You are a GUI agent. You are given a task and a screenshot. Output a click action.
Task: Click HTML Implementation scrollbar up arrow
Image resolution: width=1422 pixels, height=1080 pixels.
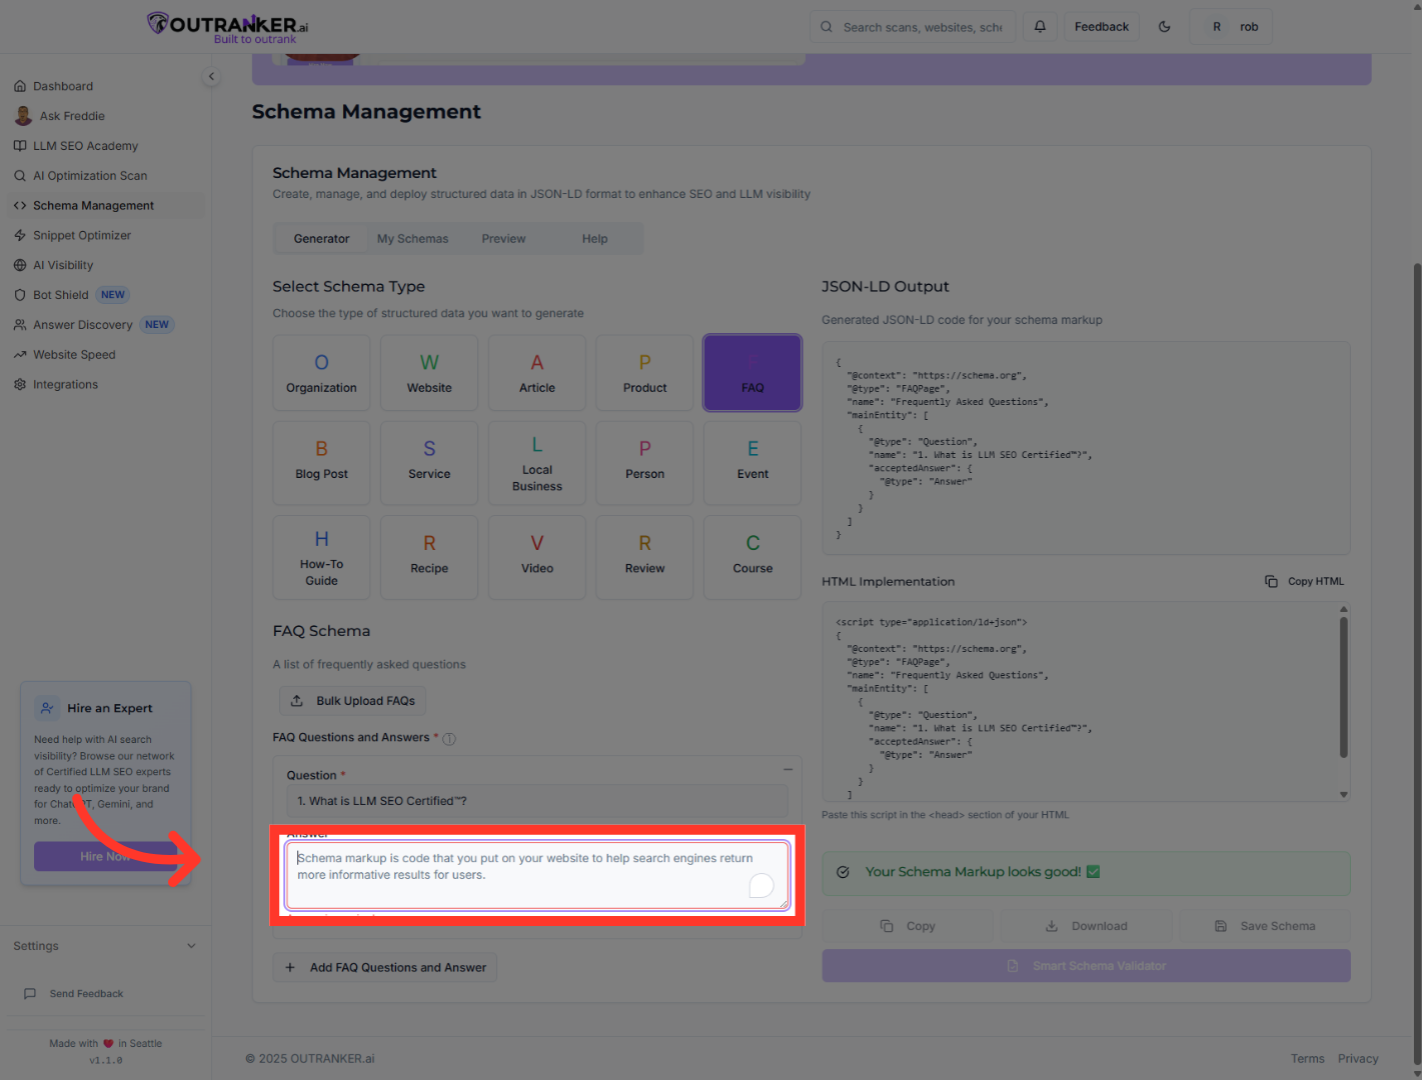(x=1344, y=609)
